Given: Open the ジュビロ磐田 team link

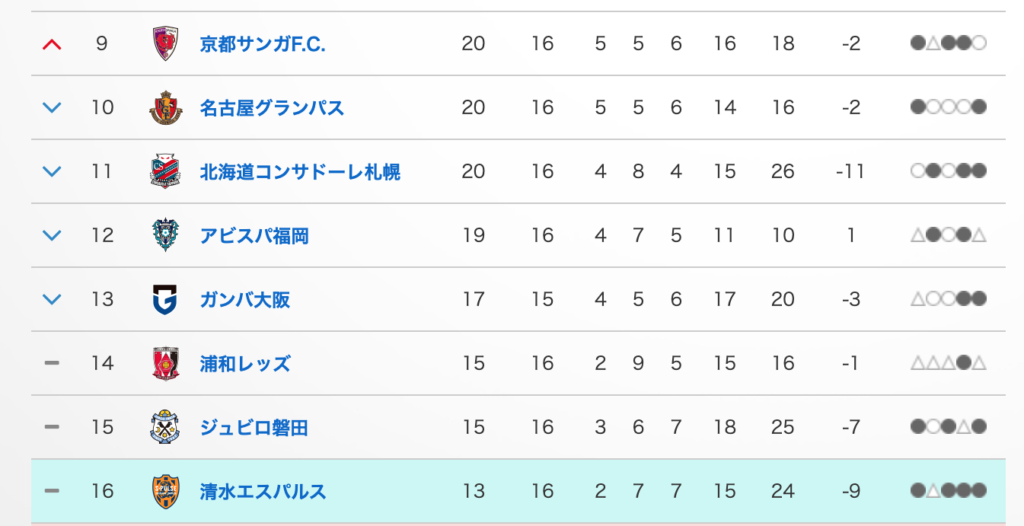Looking at the screenshot, I should (x=254, y=428).
